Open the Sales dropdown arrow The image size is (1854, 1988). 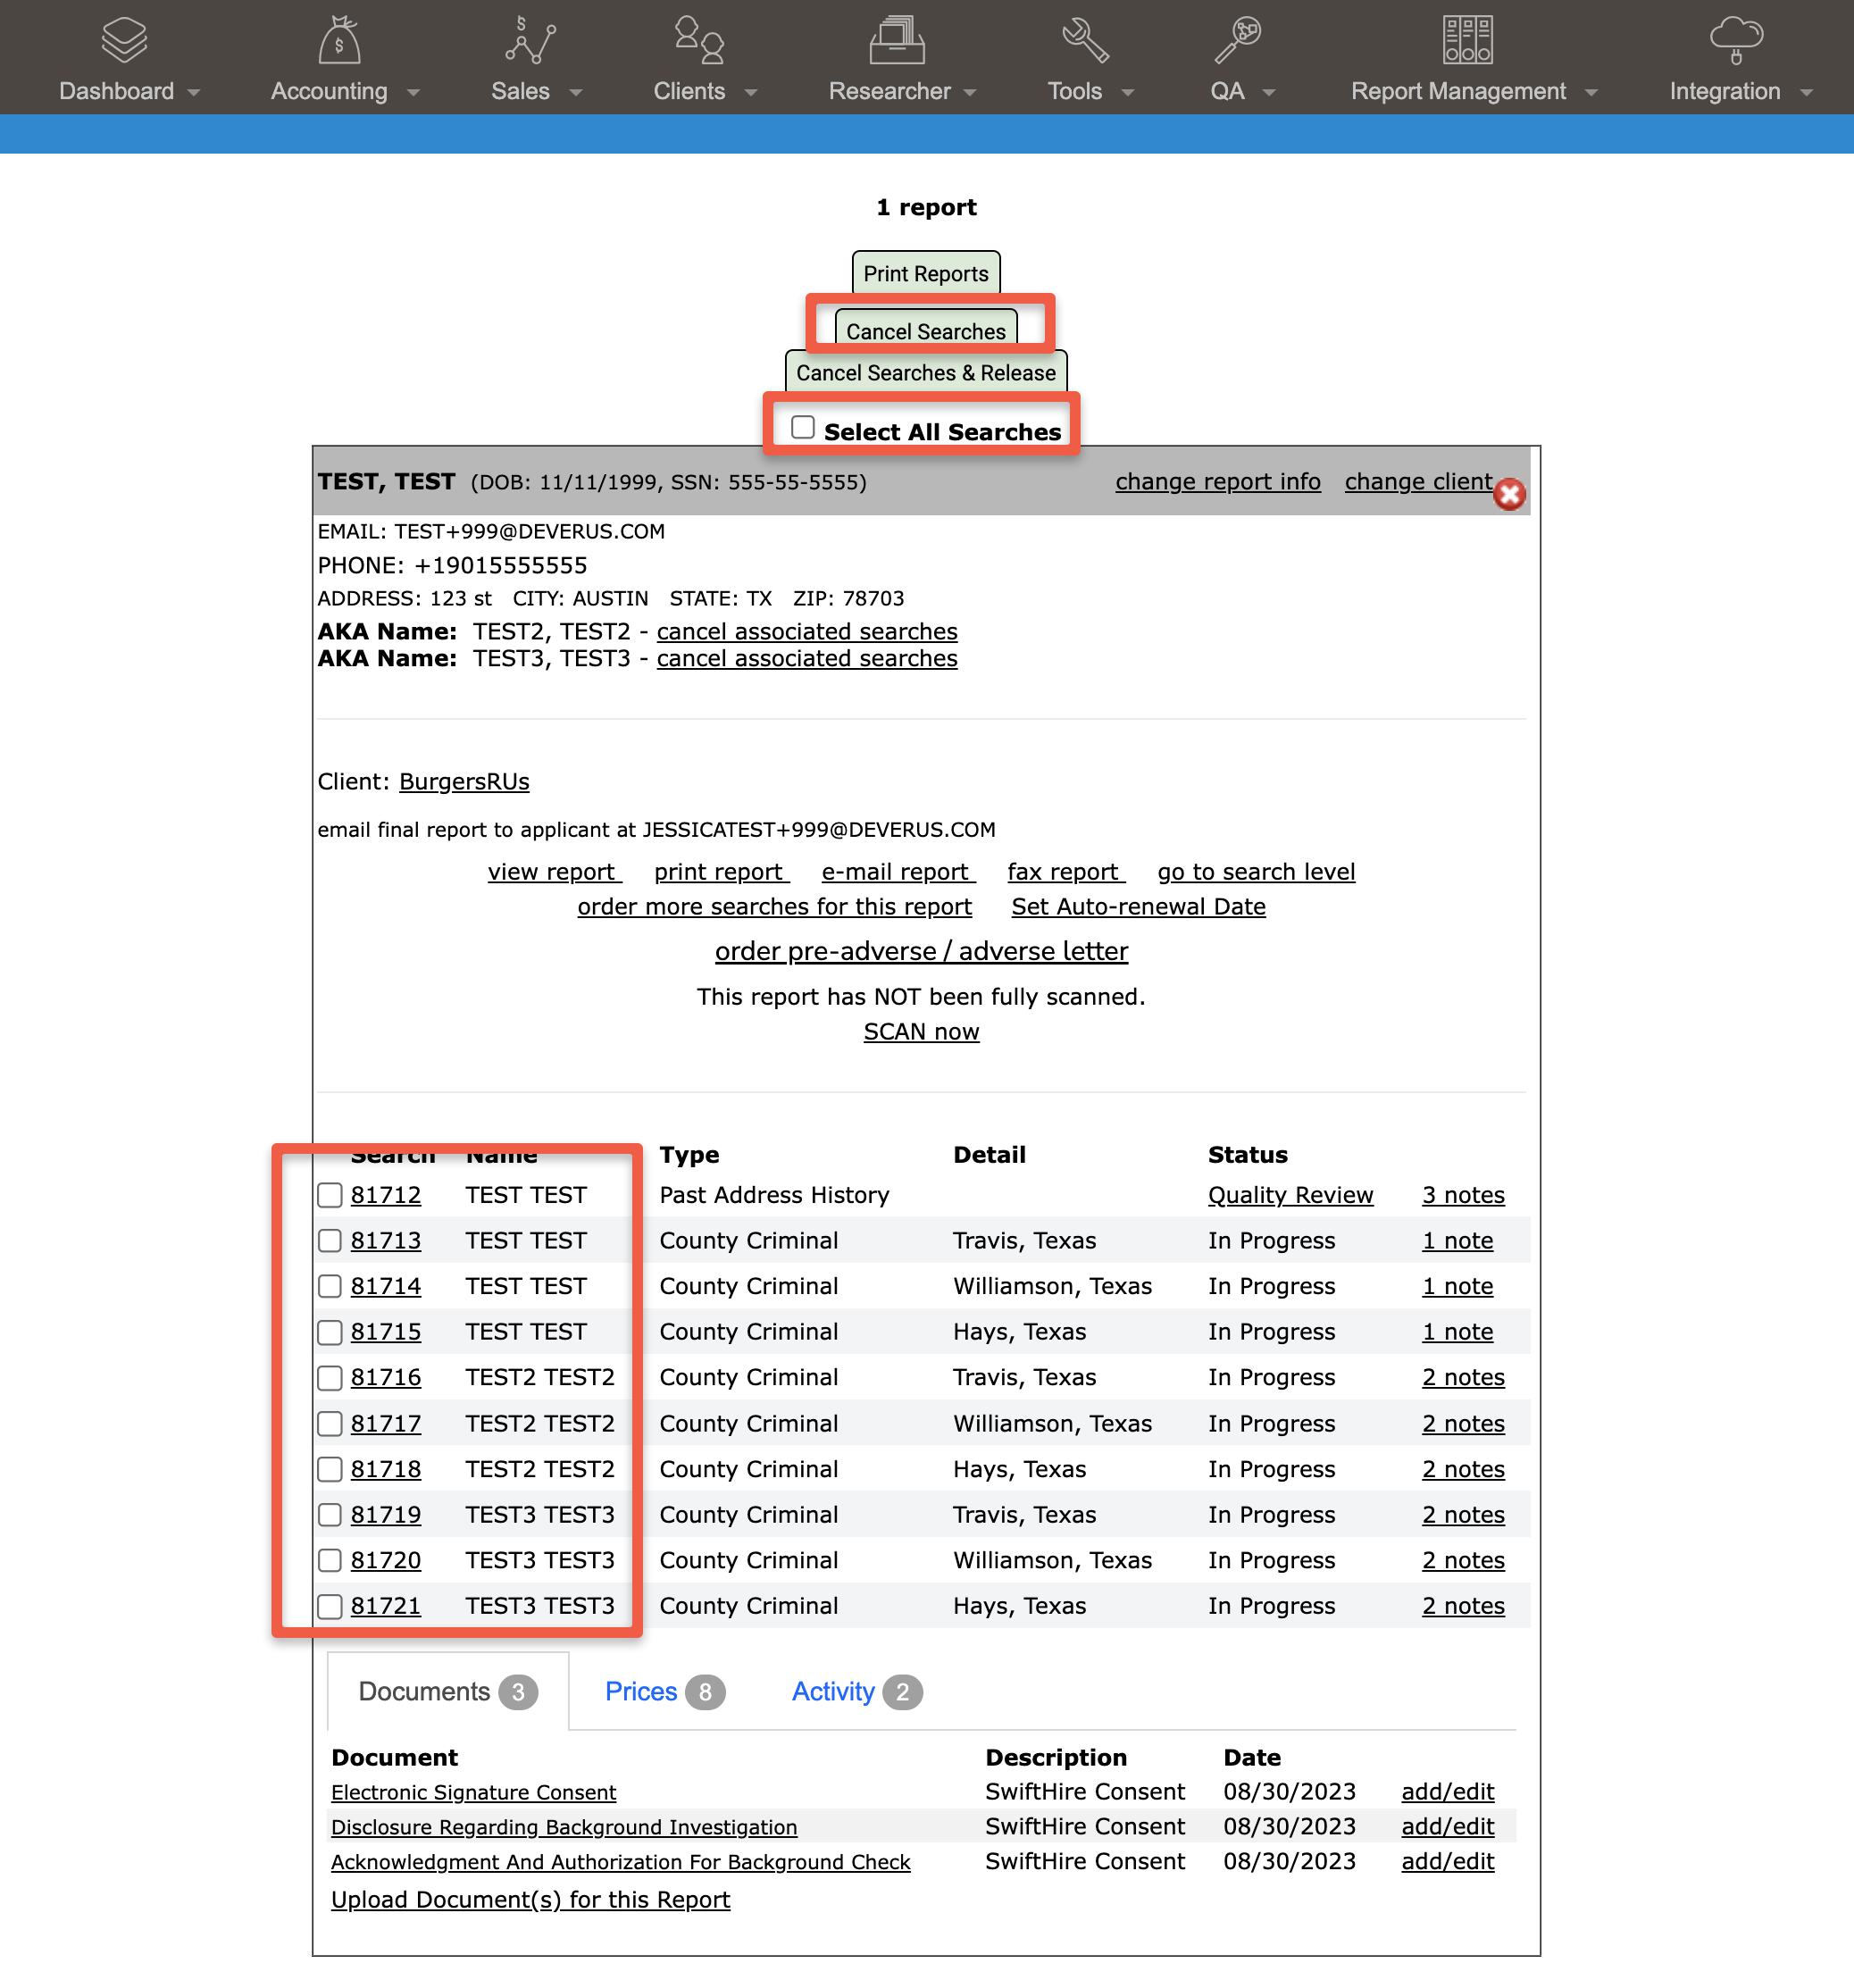(576, 93)
